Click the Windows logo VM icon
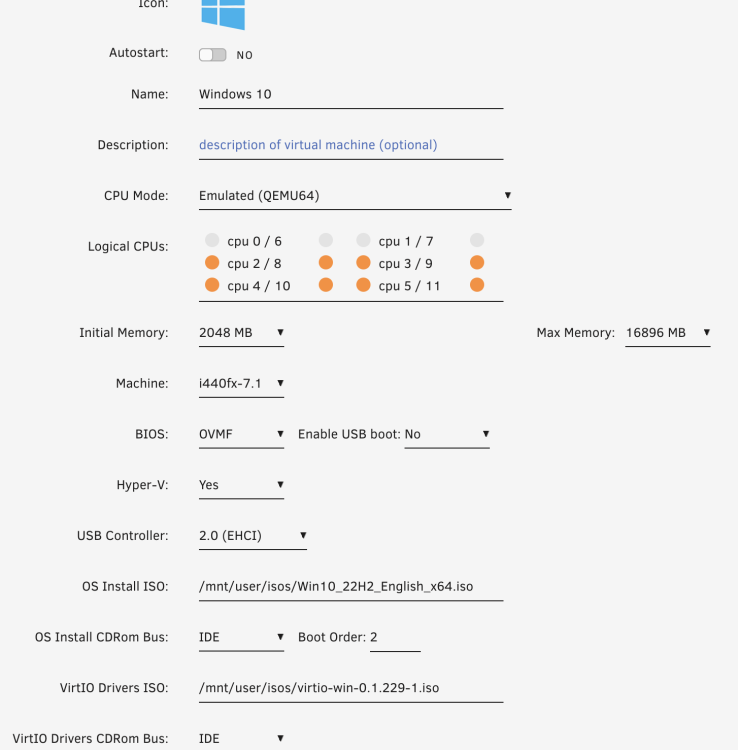738x750 pixels. [x=223, y=14]
